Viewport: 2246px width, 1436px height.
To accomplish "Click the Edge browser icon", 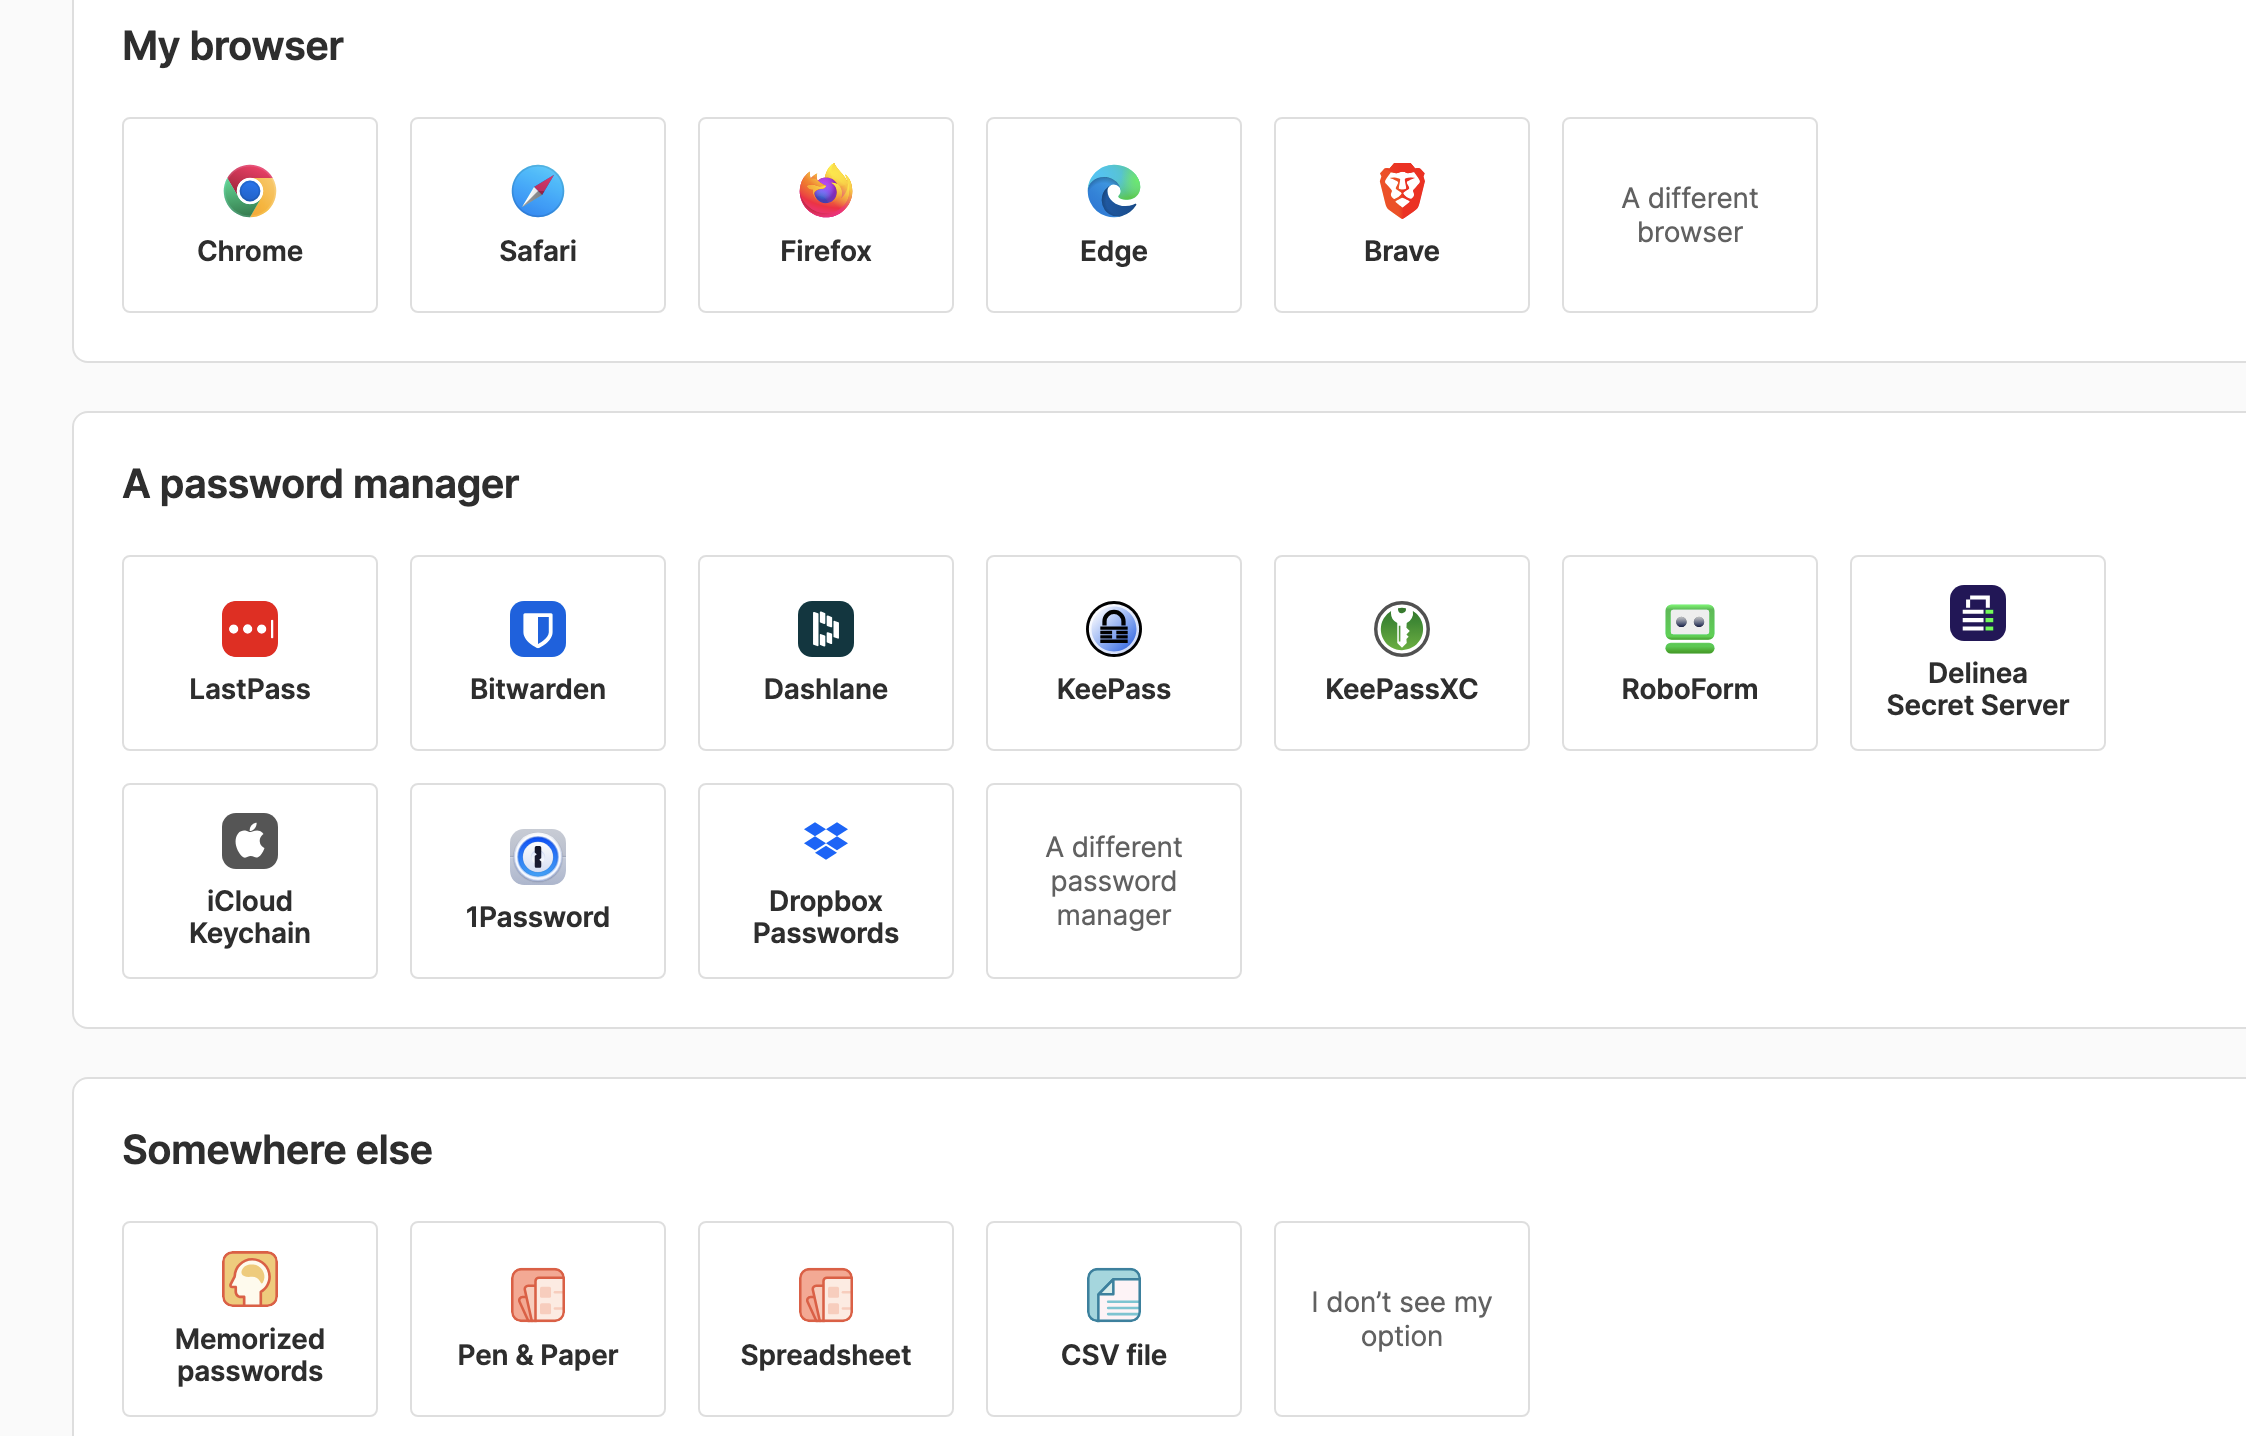I will tap(1114, 191).
